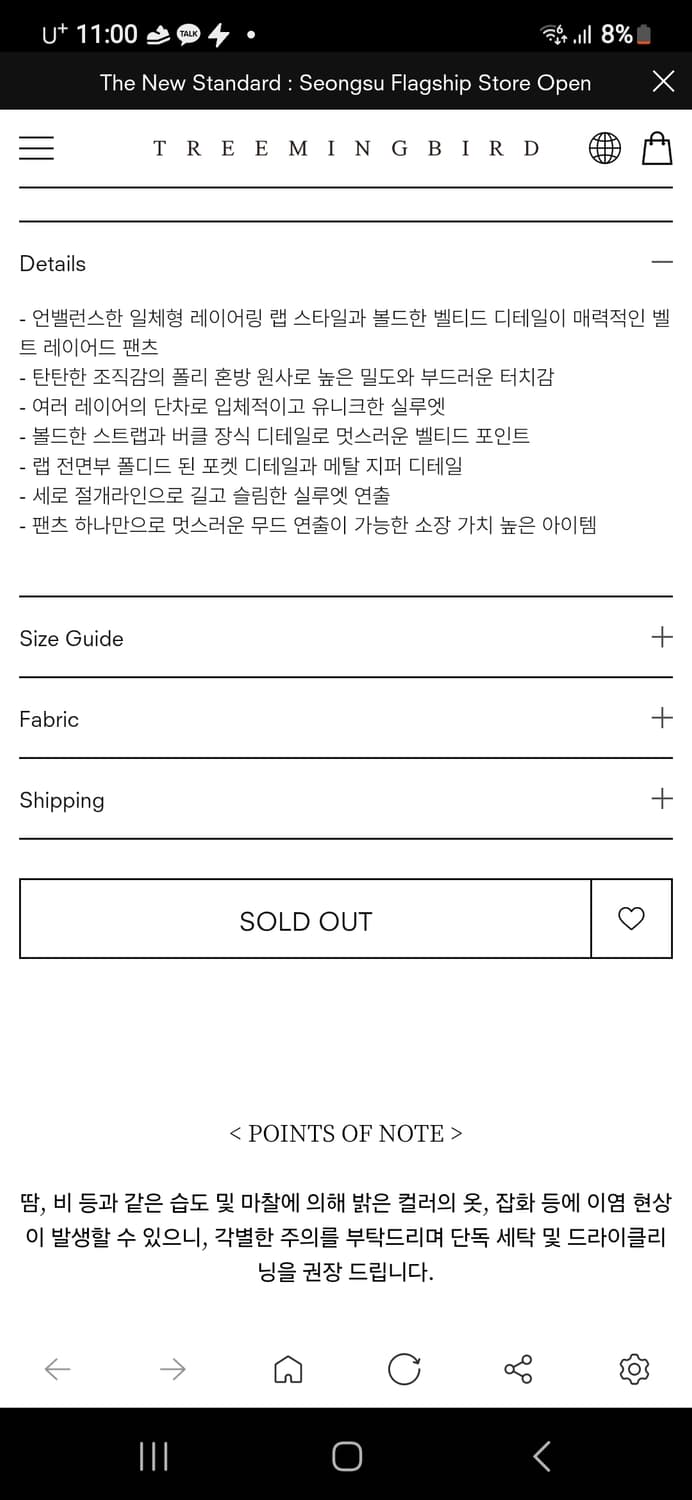Expand the Size Guide section

pos(661,638)
